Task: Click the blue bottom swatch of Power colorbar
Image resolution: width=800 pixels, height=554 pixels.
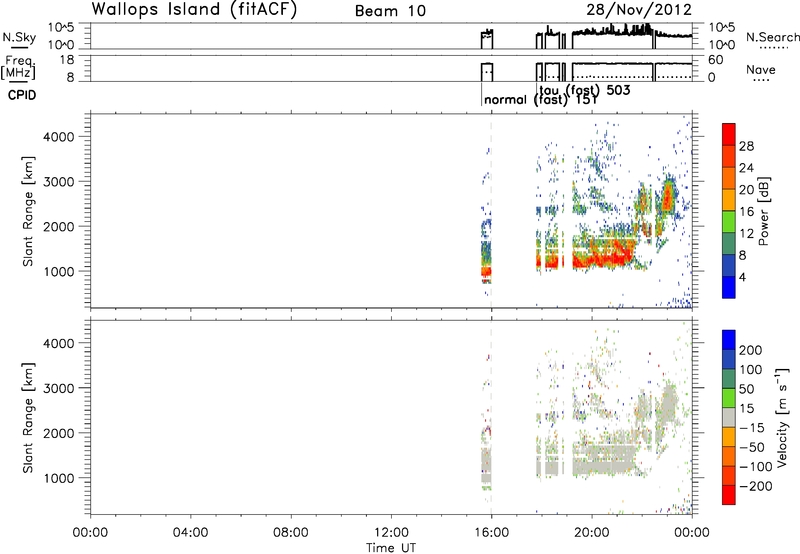Action: click(729, 287)
